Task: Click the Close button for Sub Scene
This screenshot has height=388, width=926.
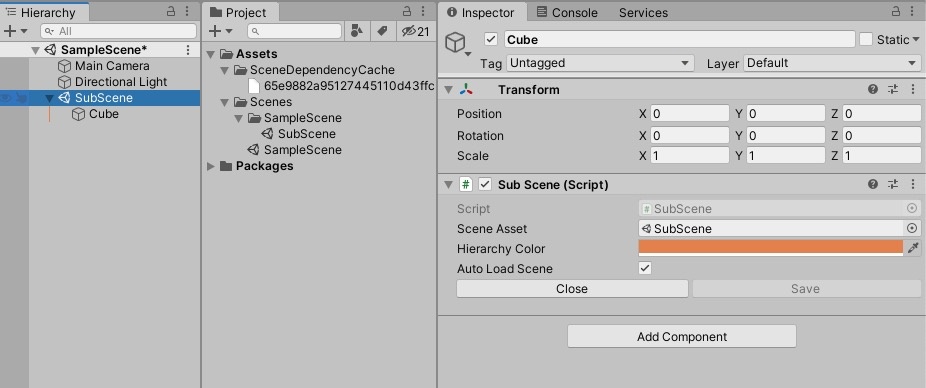Action: tap(572, 289)
